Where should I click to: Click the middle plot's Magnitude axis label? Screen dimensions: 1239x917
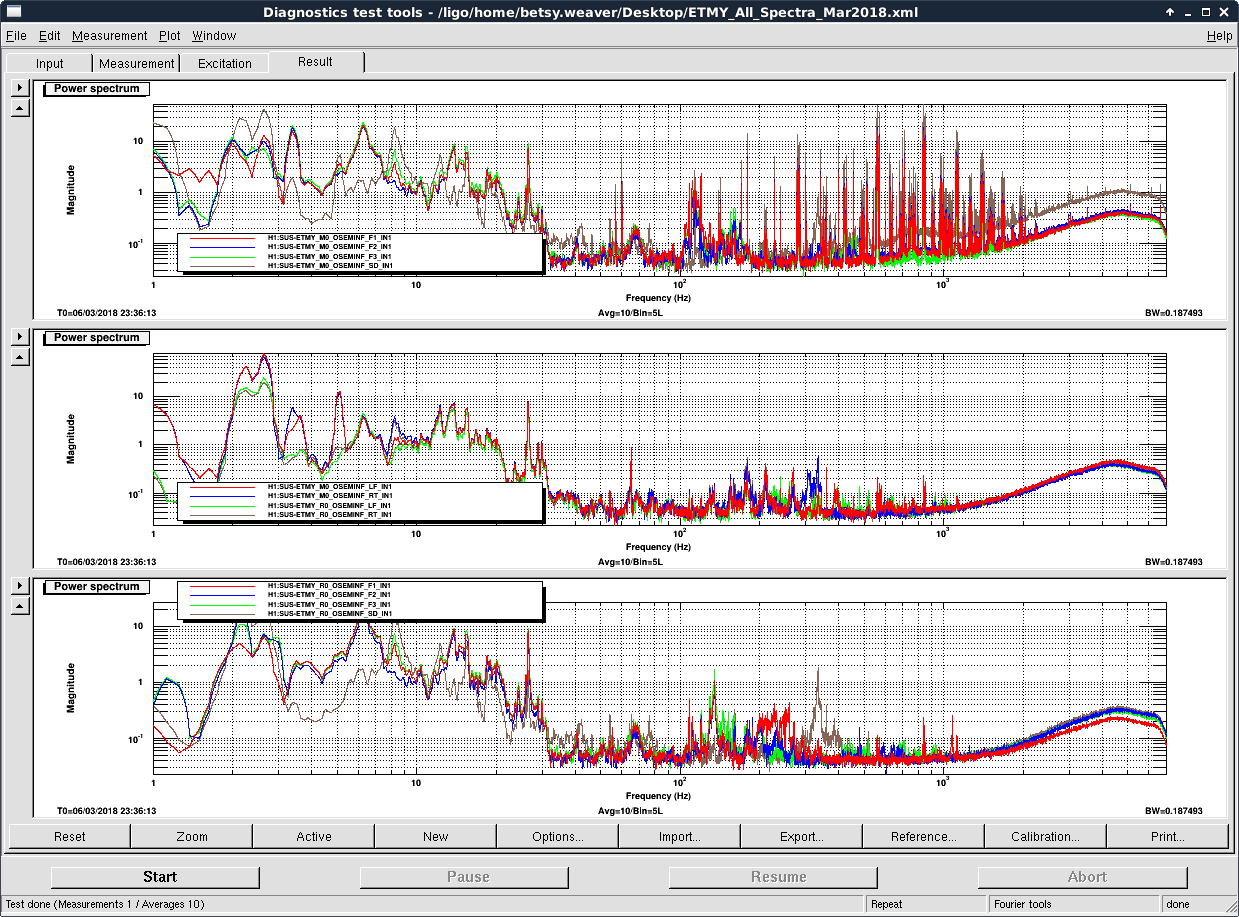click(71, 439)
